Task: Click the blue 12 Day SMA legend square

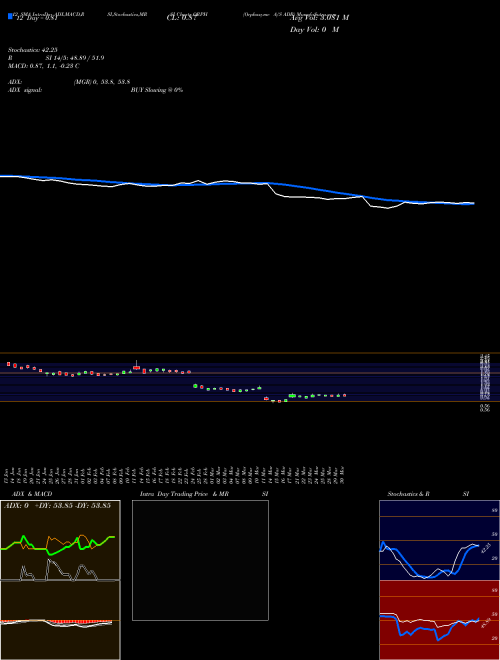Action: [11, 16]
